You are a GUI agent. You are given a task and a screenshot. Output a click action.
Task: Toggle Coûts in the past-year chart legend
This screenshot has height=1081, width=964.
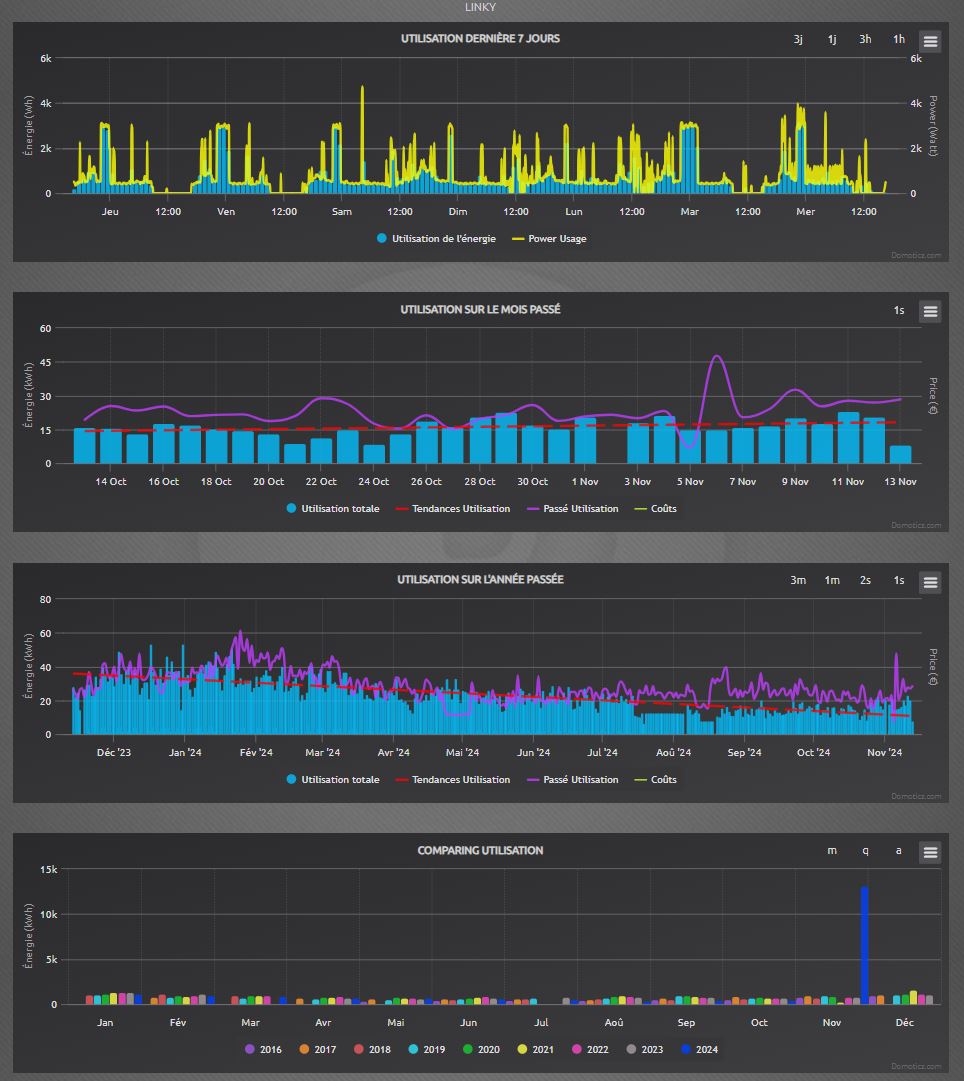point(656,780)
